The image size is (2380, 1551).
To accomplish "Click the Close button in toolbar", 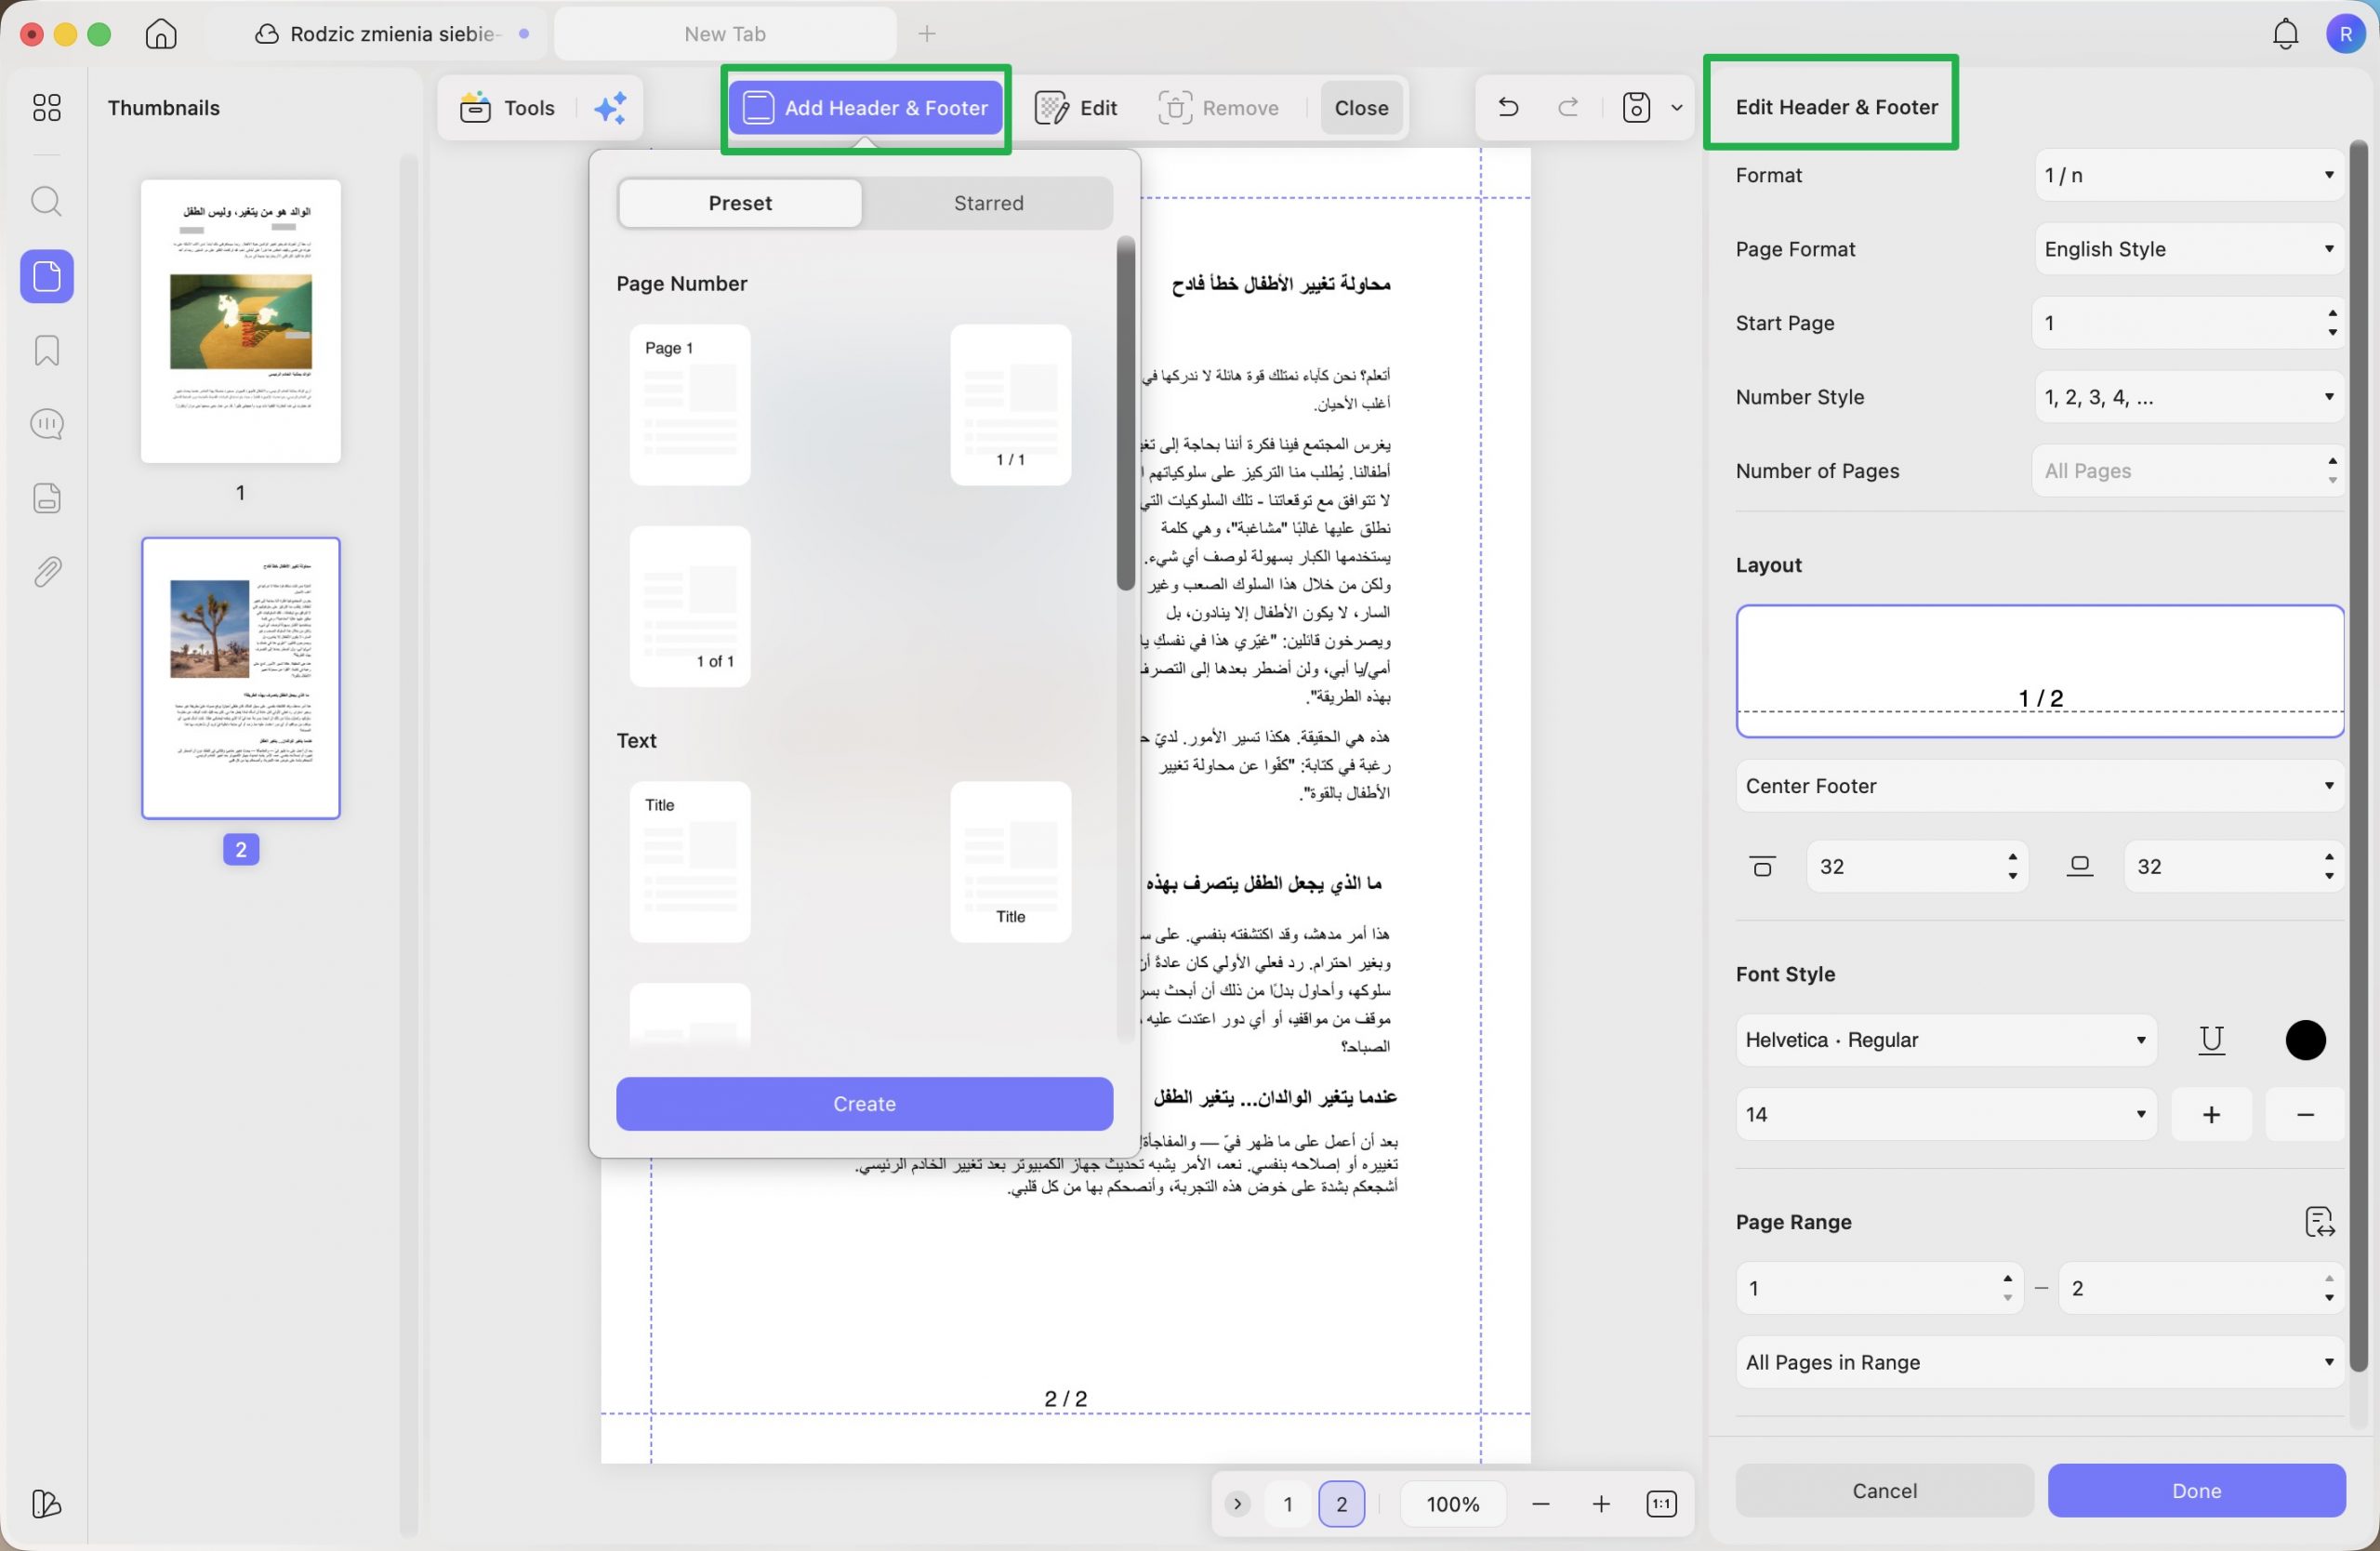I will click(x=1361, y=107).
